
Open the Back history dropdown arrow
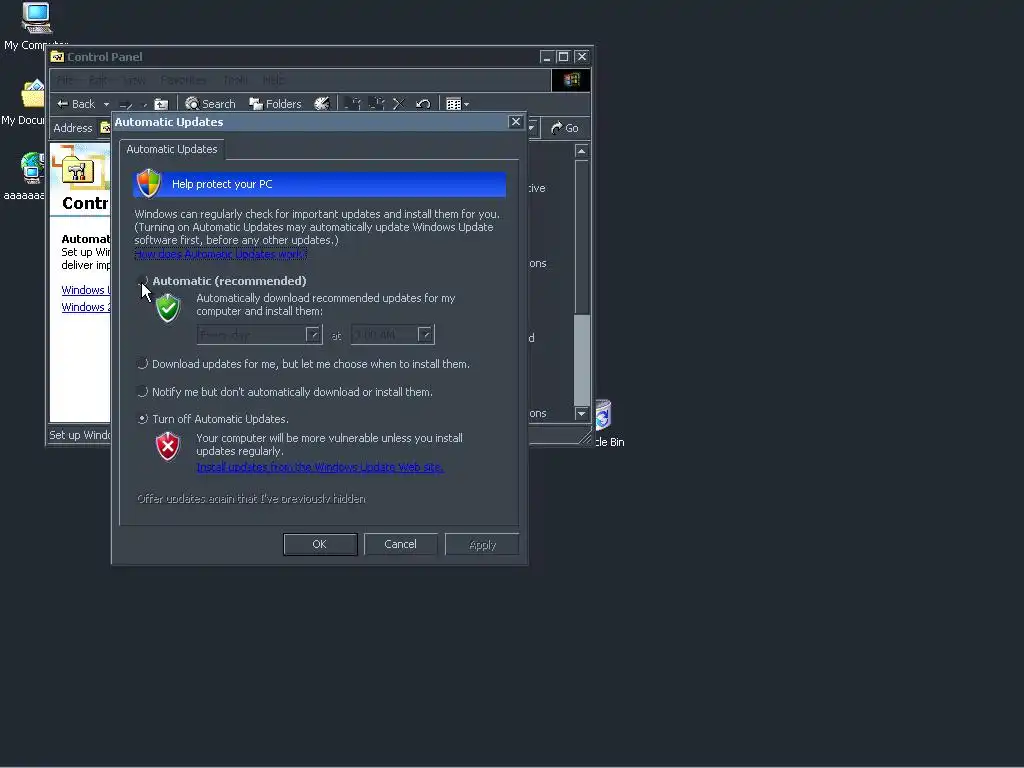tap(106, 104)
